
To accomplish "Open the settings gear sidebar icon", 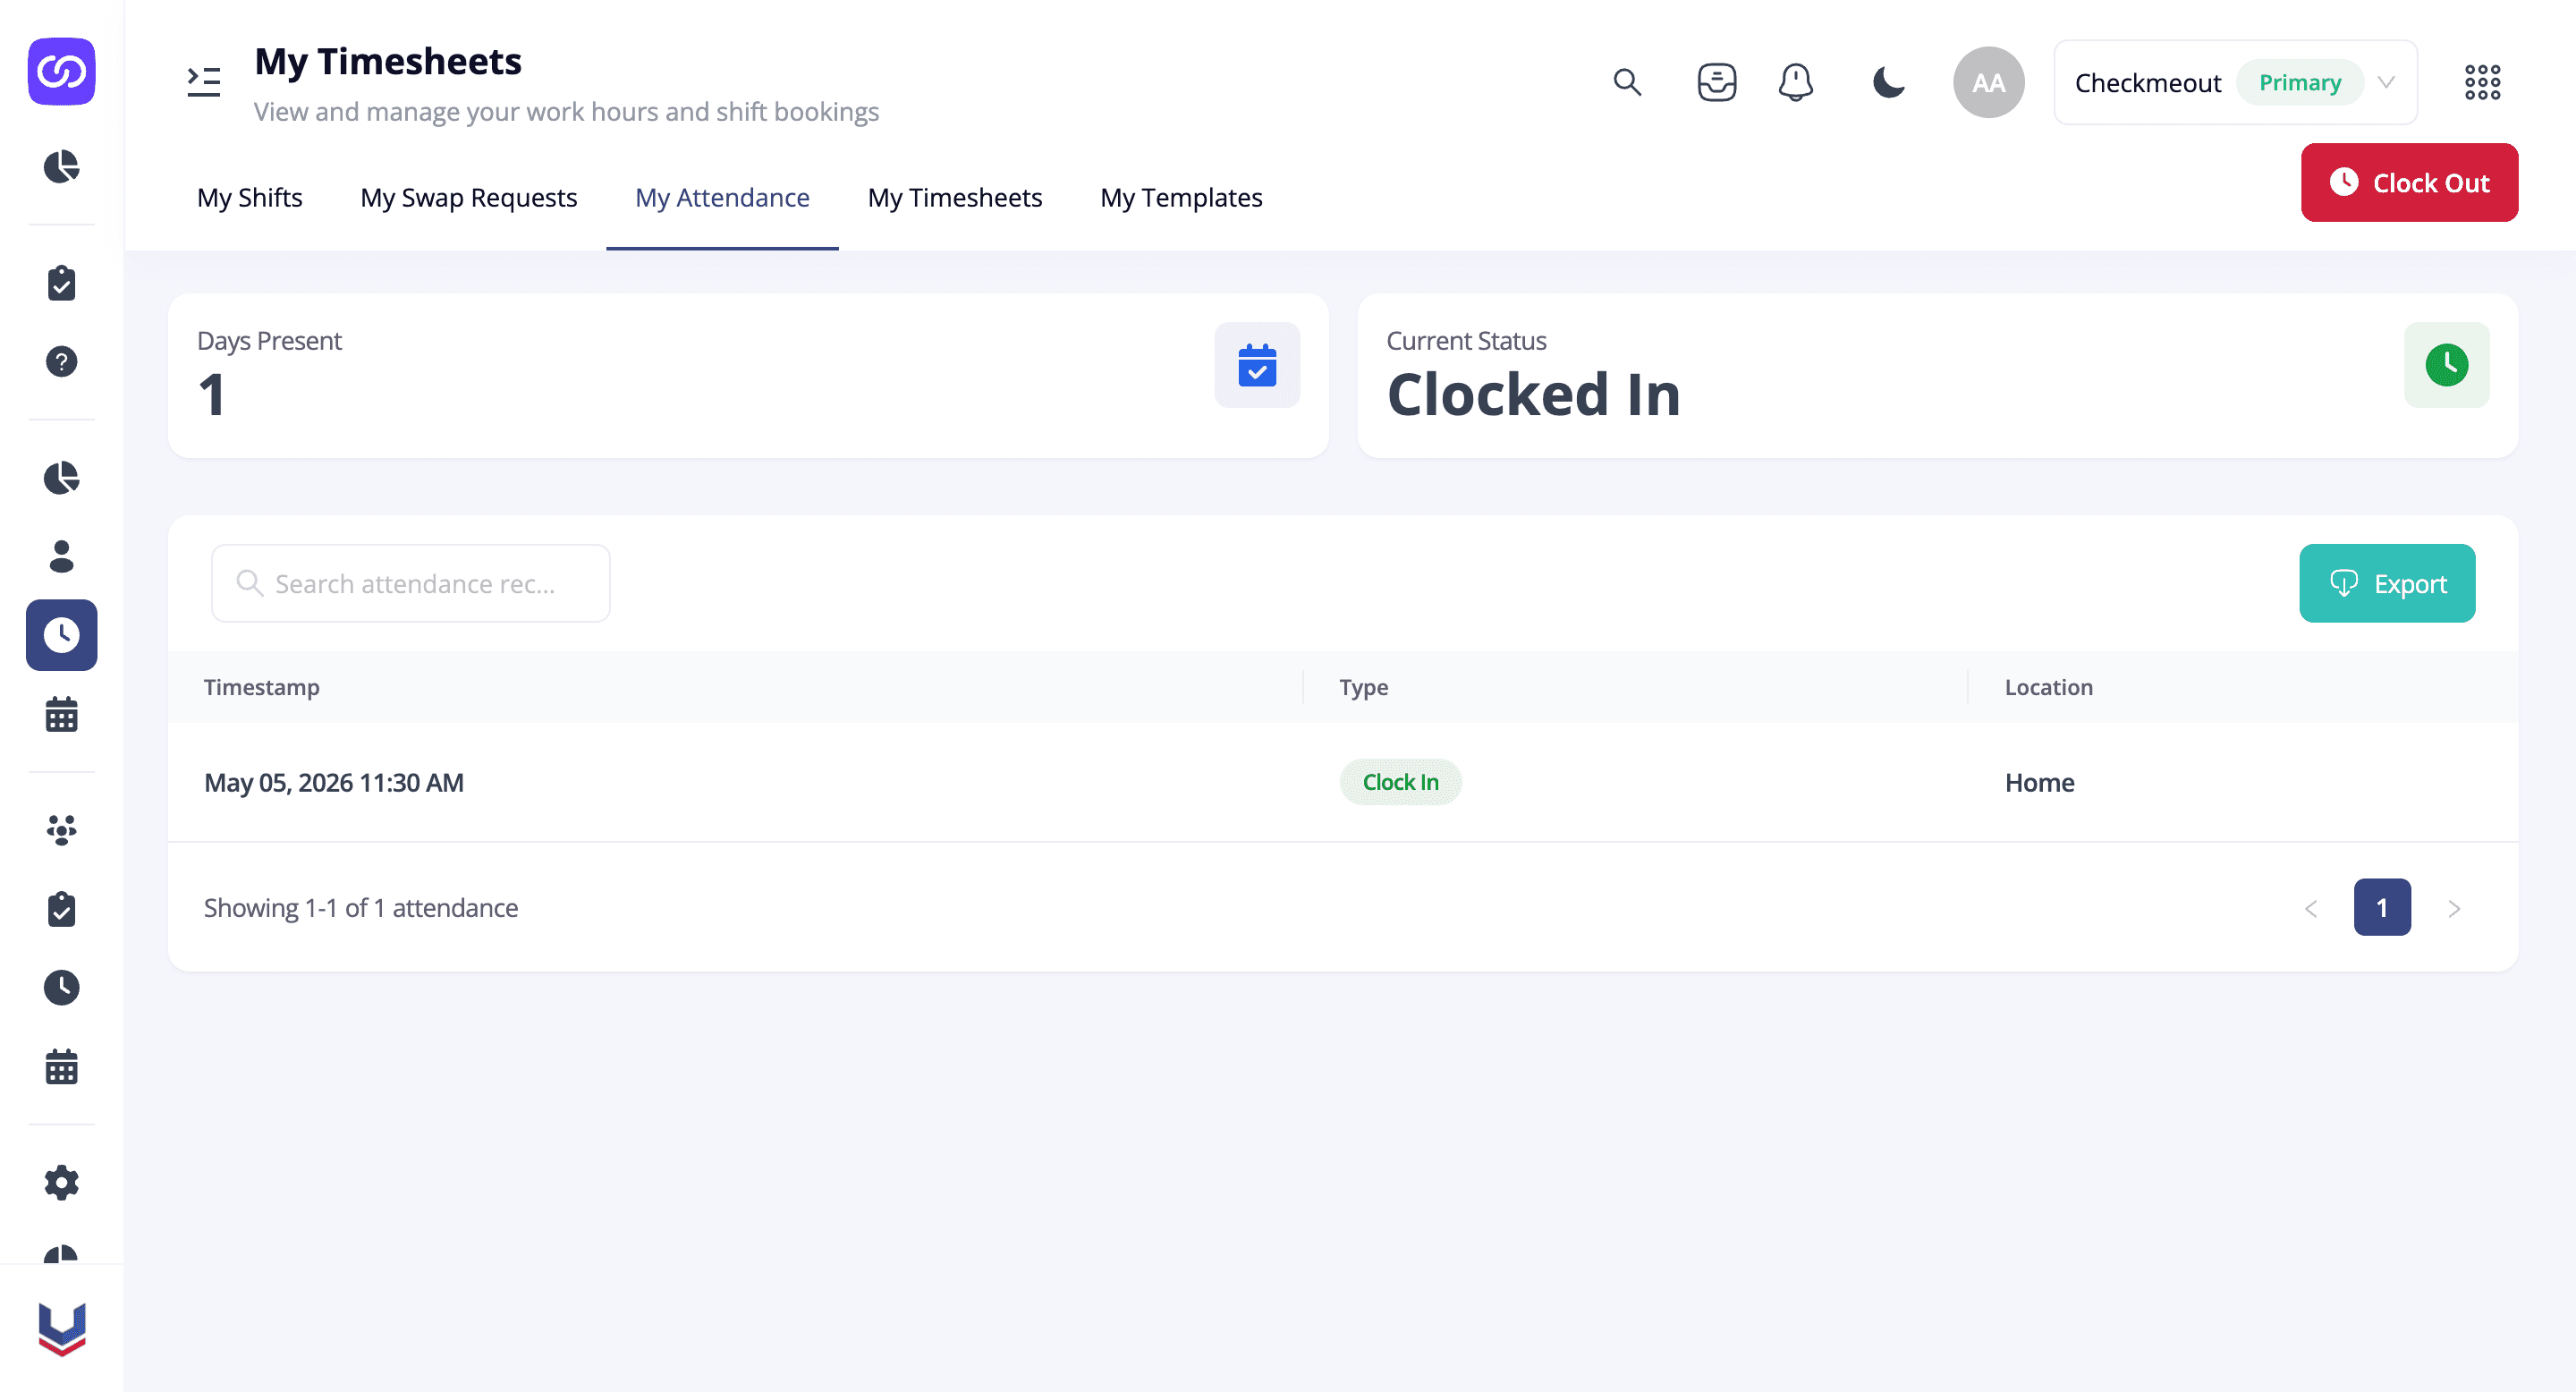I will 62,1183.
